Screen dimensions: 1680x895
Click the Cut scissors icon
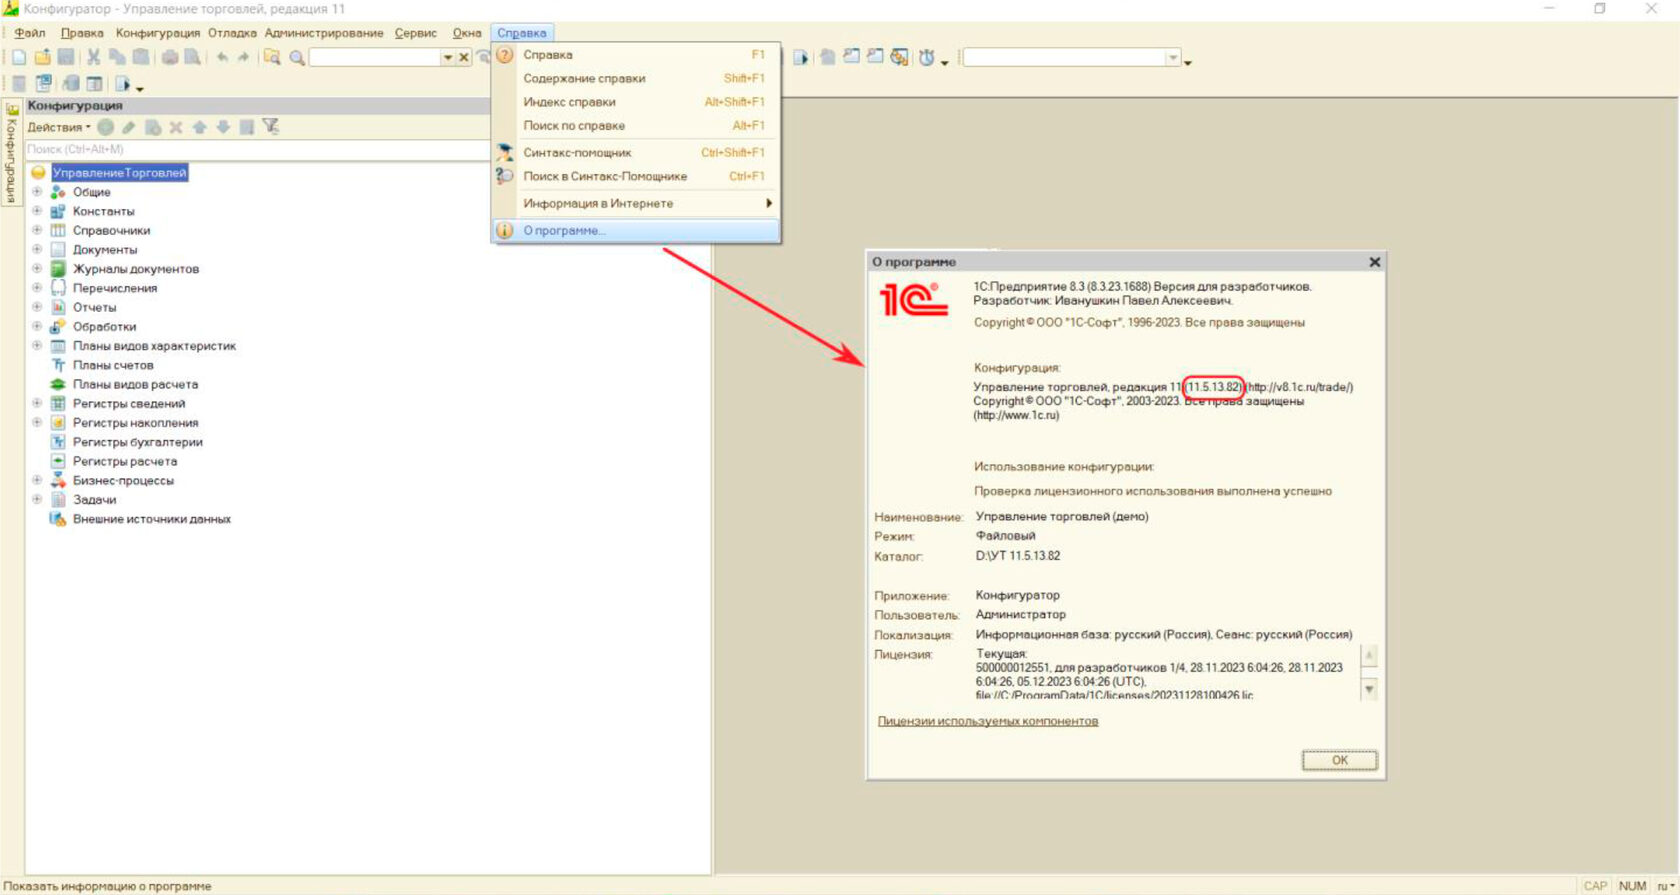coord(93,57)
